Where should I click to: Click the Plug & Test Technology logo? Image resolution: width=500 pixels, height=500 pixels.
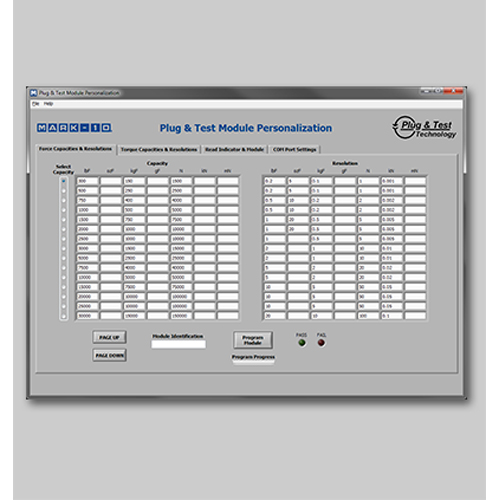click(x=424, y=127)
